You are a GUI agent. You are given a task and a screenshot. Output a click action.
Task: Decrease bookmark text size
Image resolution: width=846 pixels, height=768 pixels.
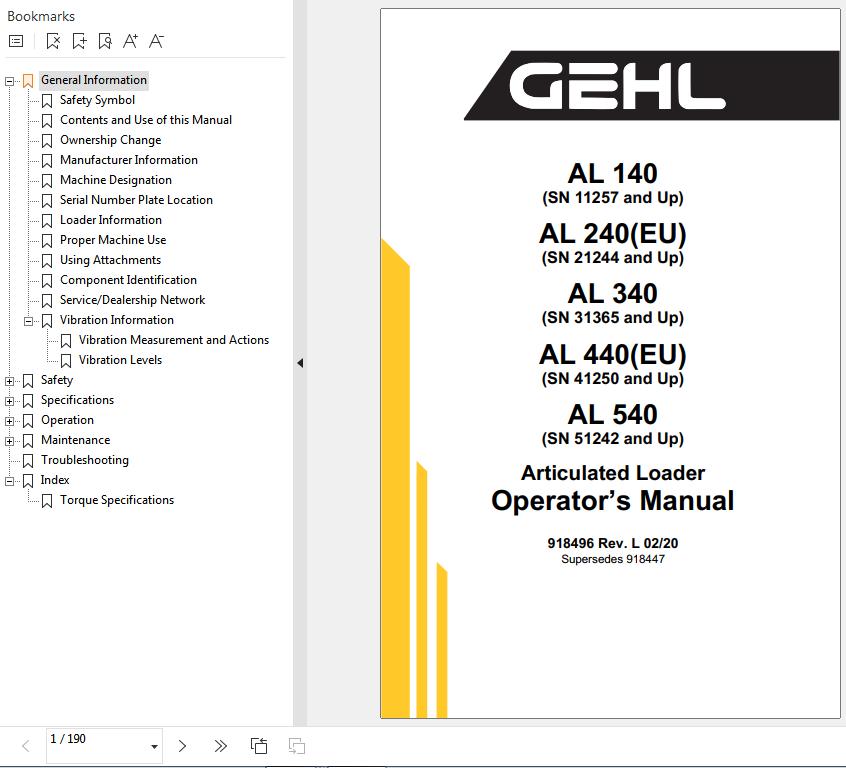[x=156, y=41]
